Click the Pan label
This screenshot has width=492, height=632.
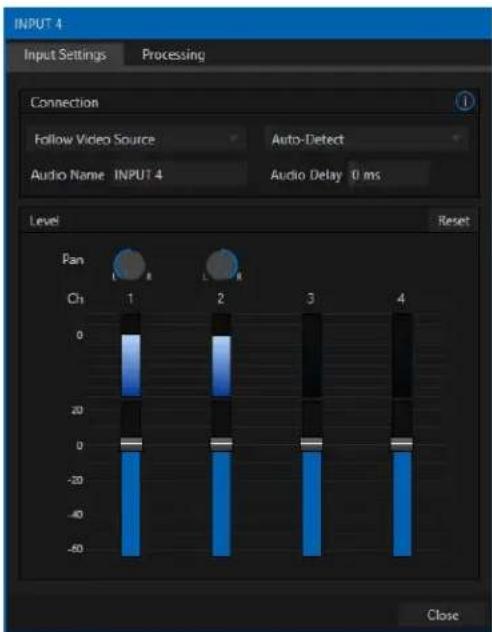click(73, 260)
